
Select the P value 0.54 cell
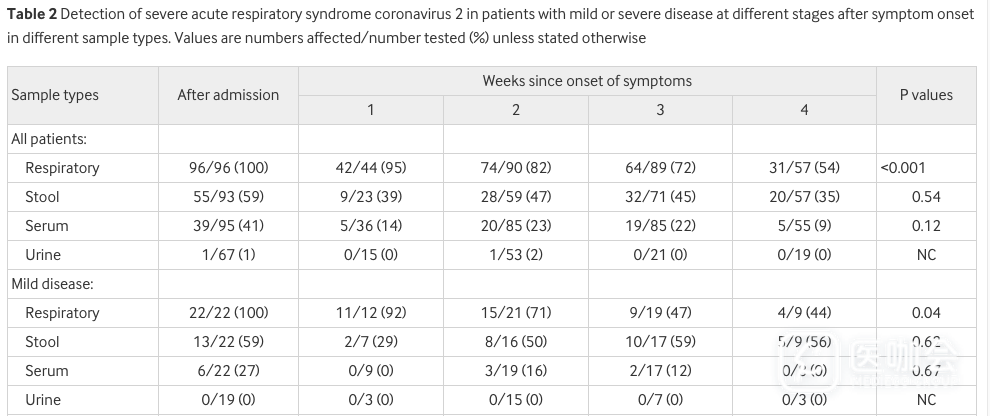tap(926, 197)
